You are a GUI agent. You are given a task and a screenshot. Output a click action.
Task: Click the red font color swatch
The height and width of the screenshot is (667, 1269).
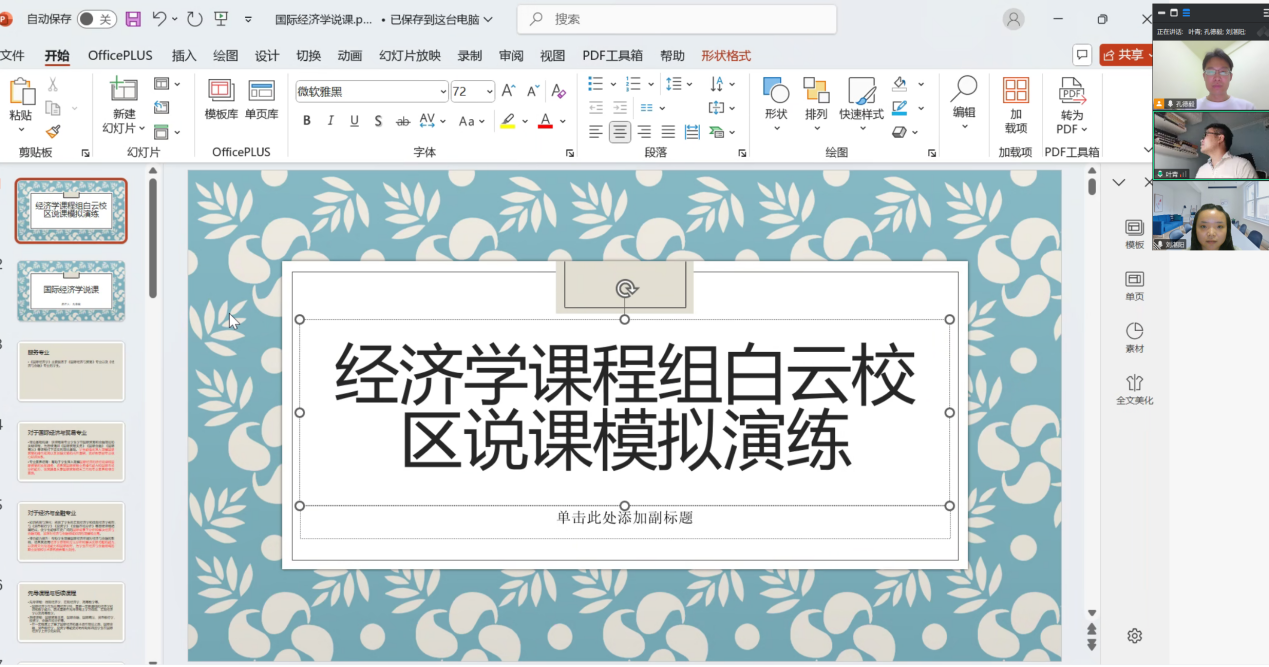545,121
